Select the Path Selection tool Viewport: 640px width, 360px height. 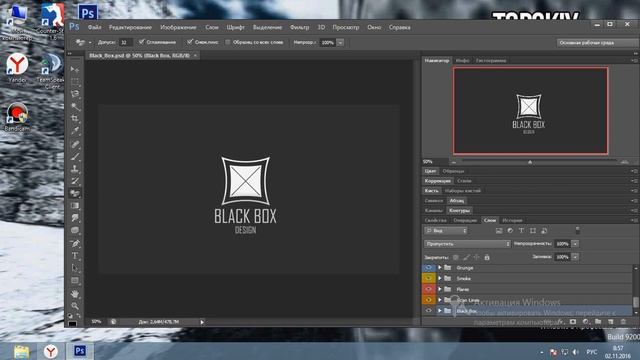75,268
